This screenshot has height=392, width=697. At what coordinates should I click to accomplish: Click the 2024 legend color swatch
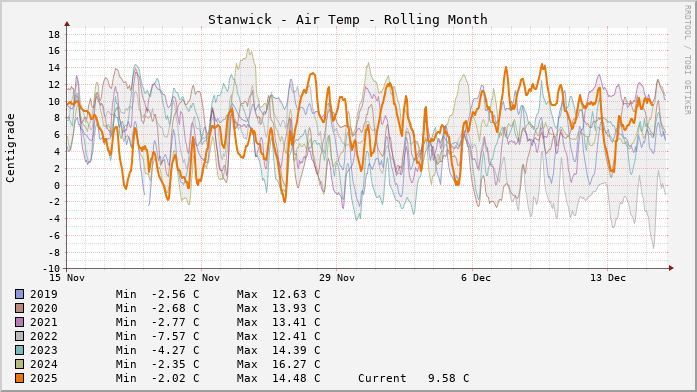click(x=20, y=364)
